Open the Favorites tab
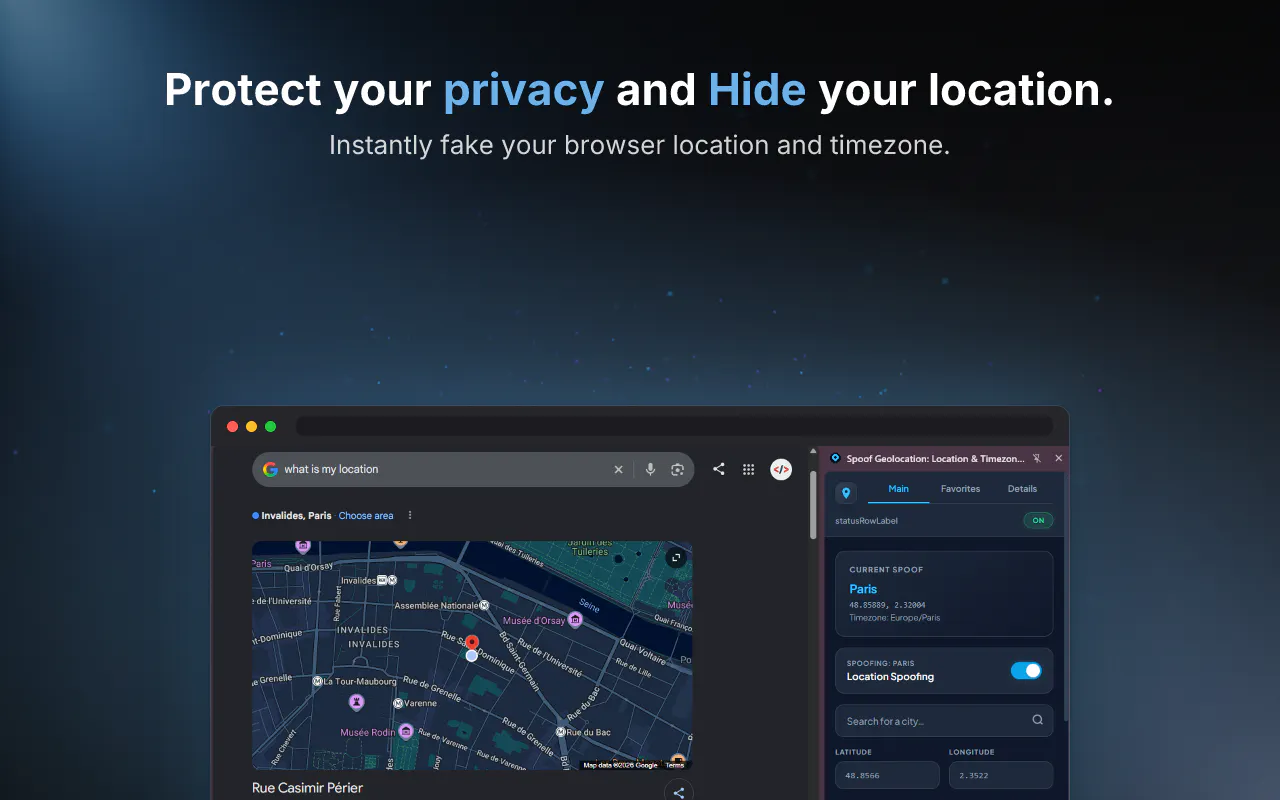 960,489
